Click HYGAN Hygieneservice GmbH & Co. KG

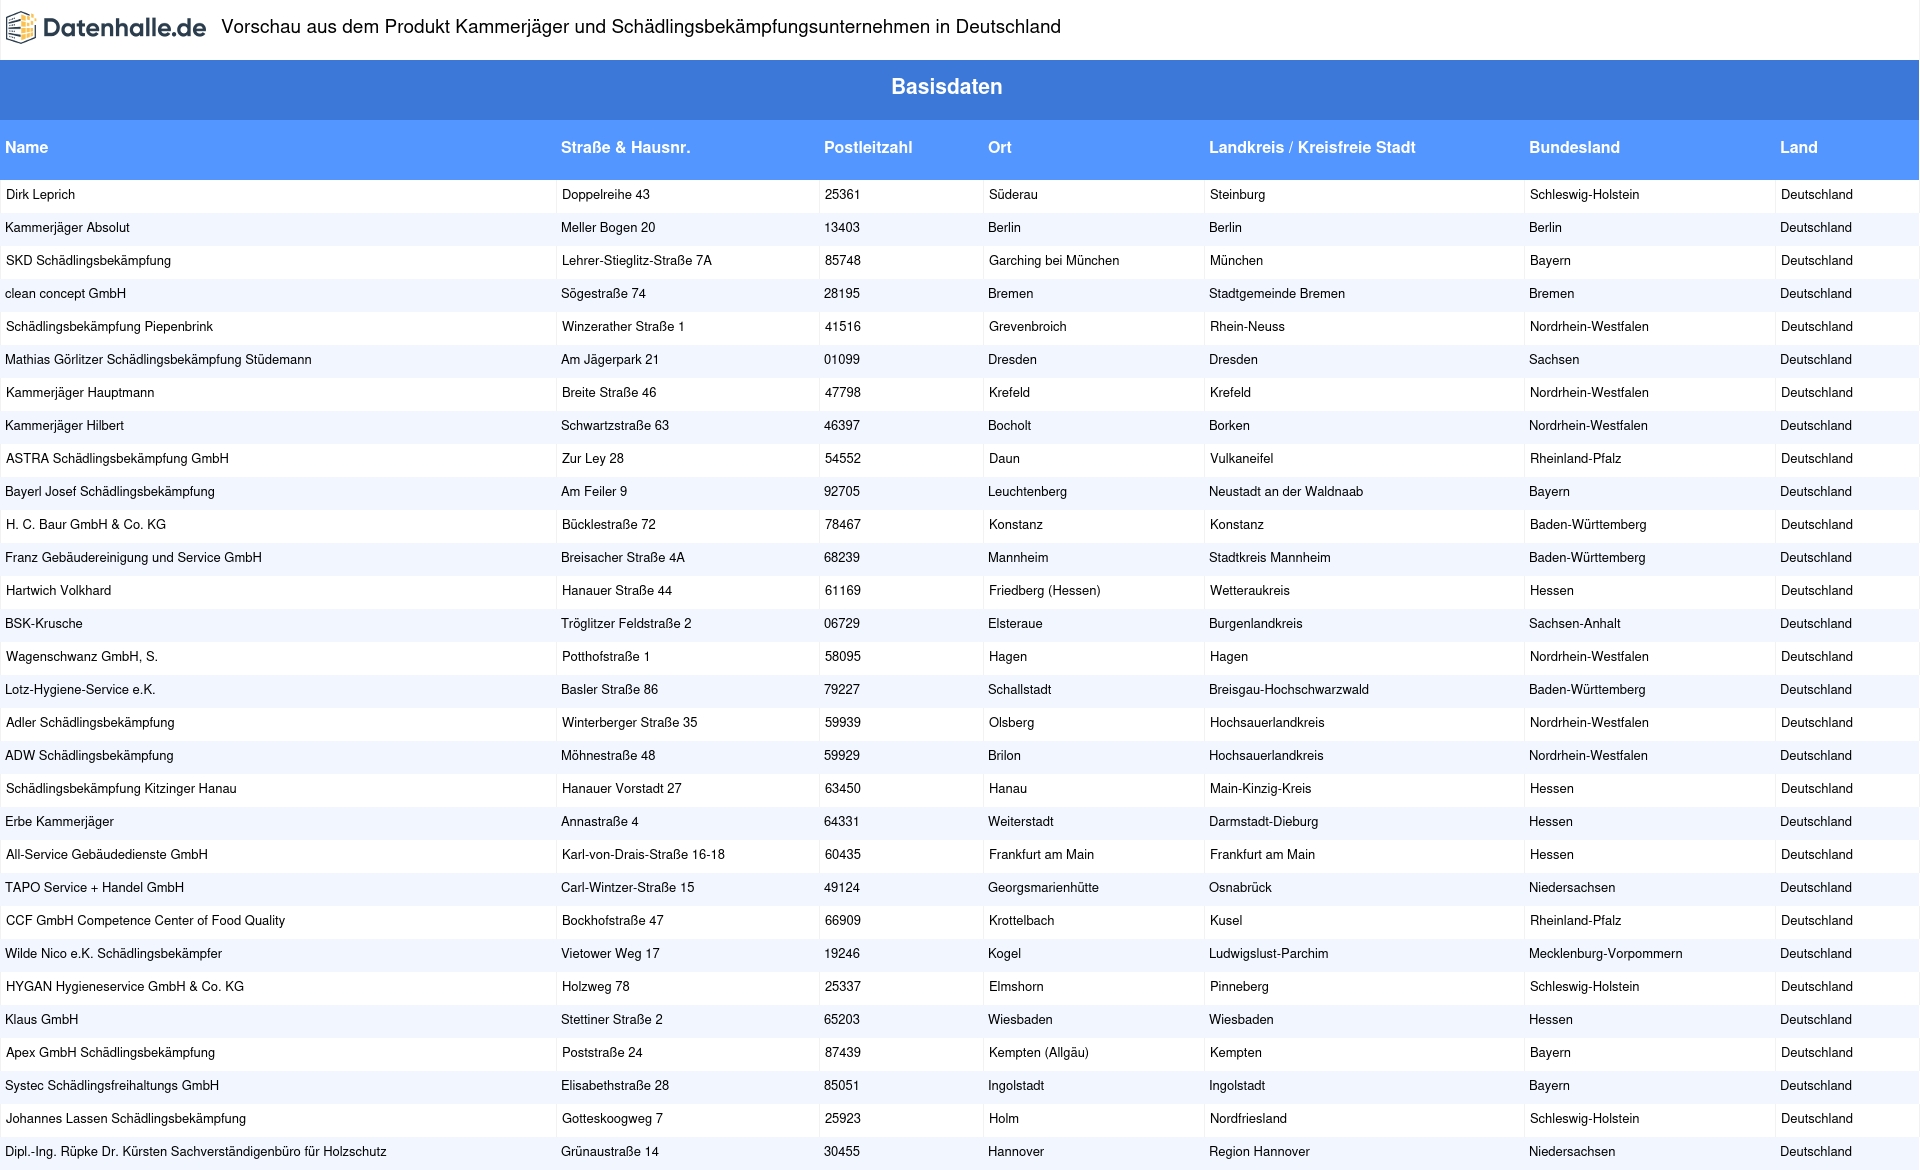[125, 987]
